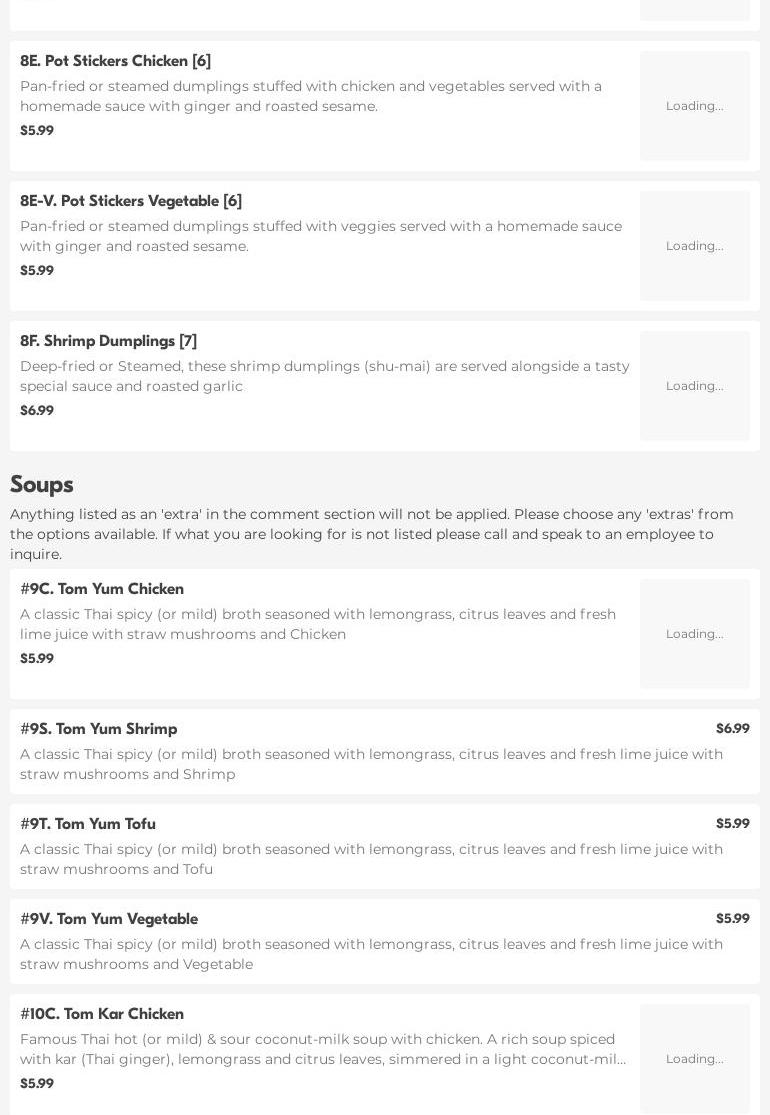Open the 8E. Pot Stickers Chicken item
This screenshot has width=770, height=1115.
click(115, 61)
